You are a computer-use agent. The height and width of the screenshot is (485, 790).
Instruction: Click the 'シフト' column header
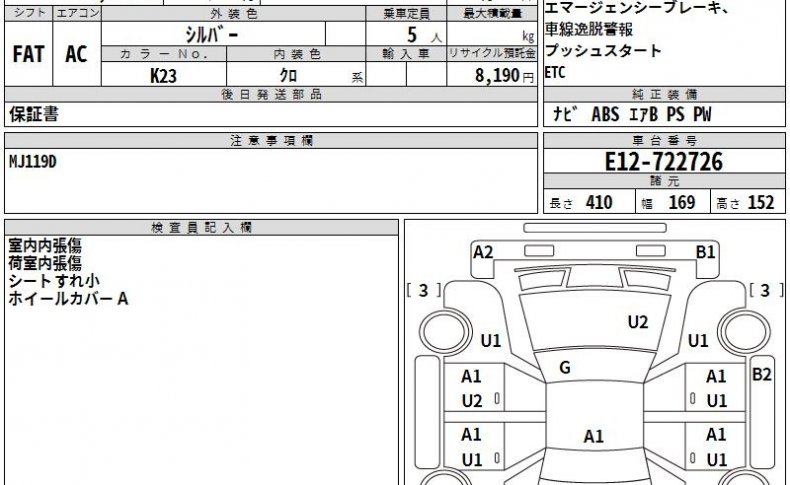(29, 13)
